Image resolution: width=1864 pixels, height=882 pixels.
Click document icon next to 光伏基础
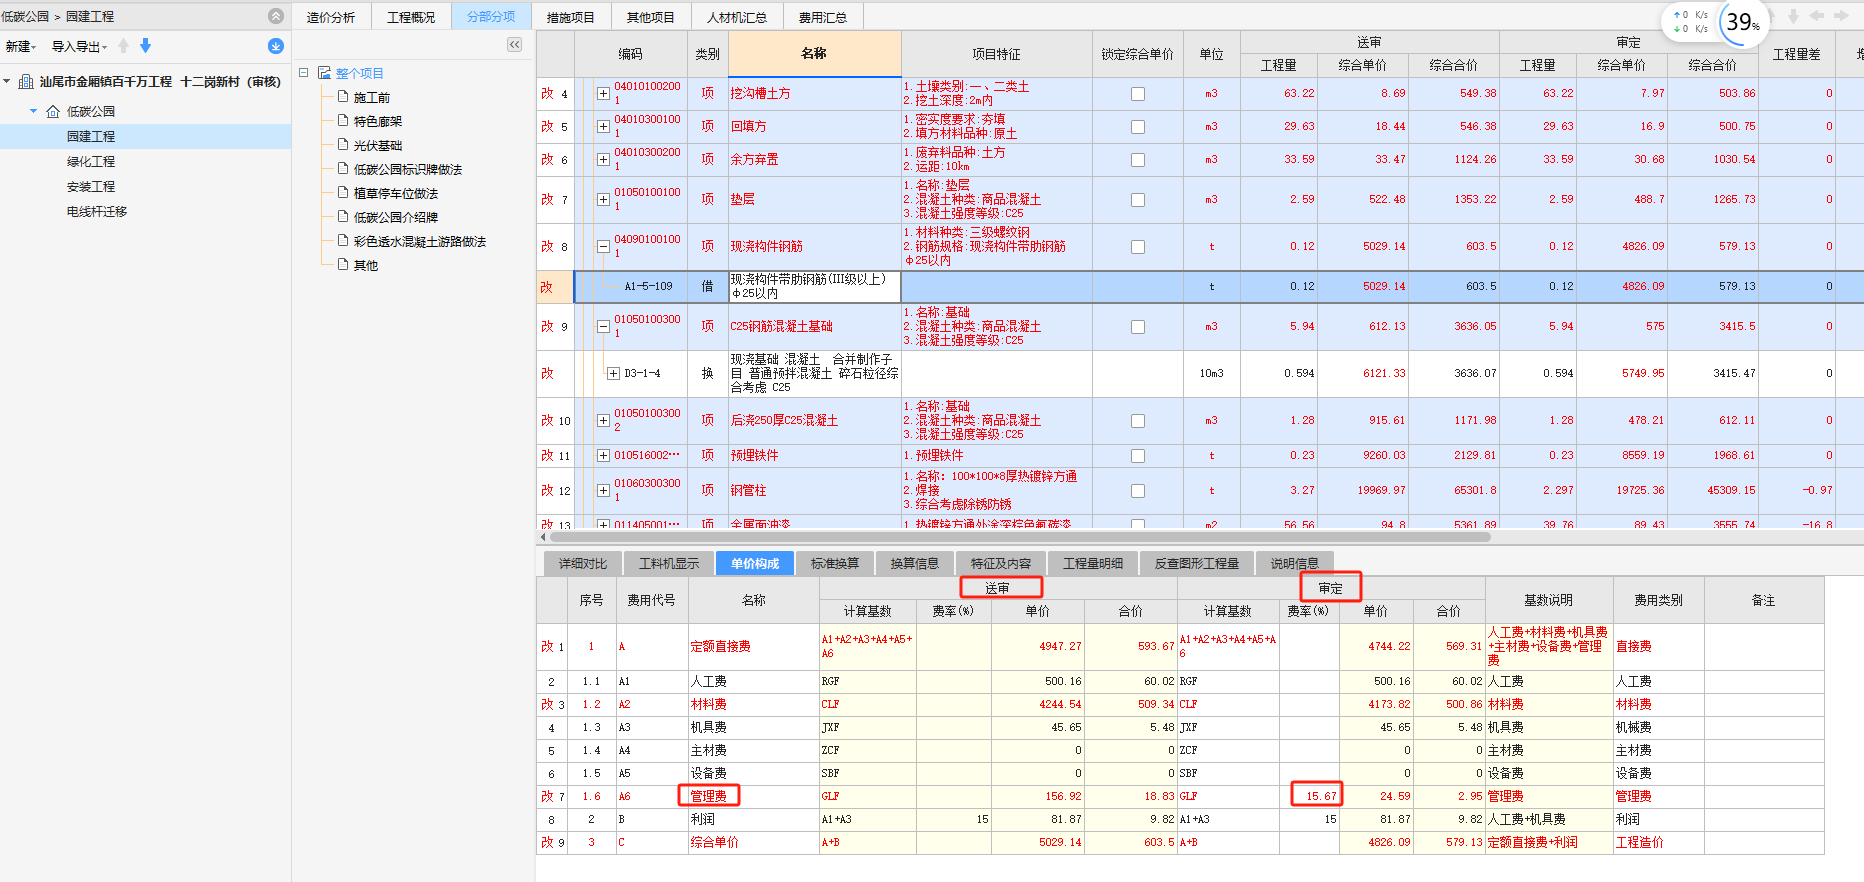tap(343, 145)
